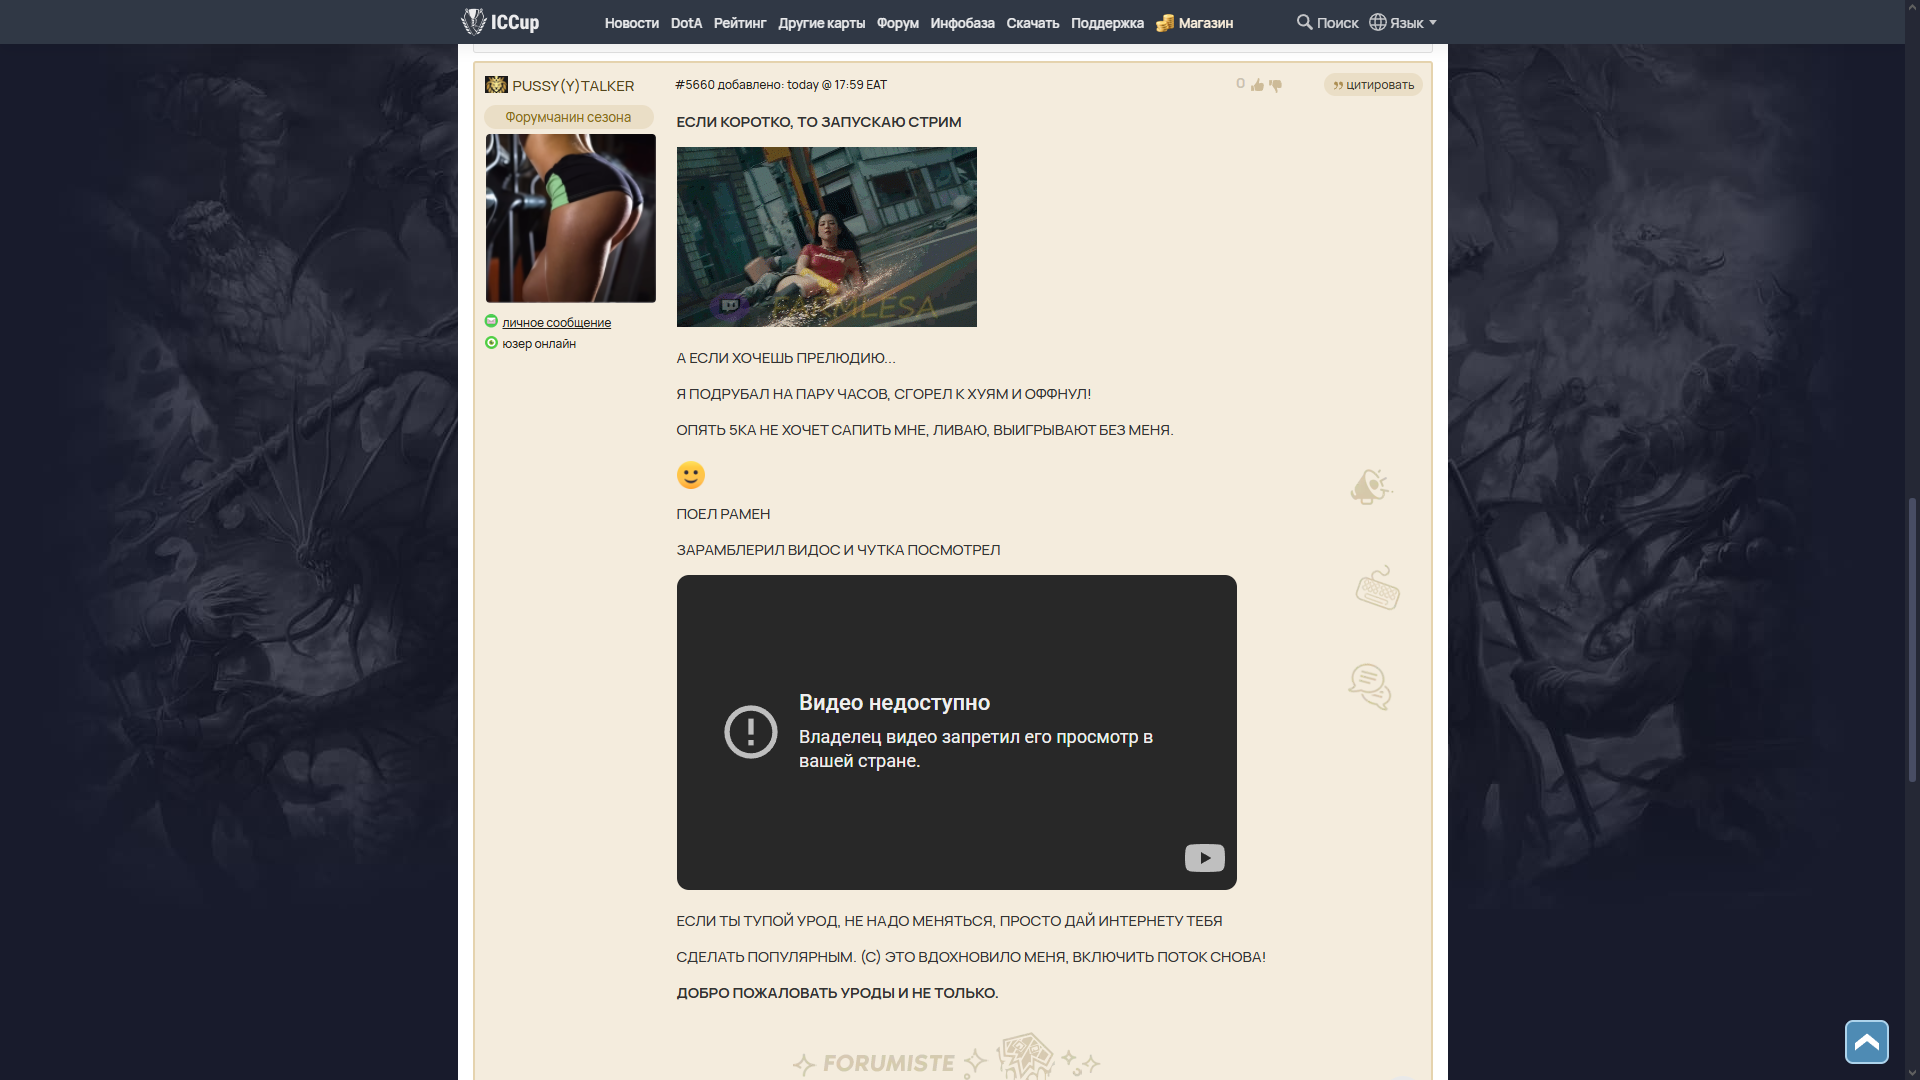Image resolution: width=1920 pixels, height=1080 pixels.
Task: Click the post number #5660 link
Action: (x=695, y=85)
